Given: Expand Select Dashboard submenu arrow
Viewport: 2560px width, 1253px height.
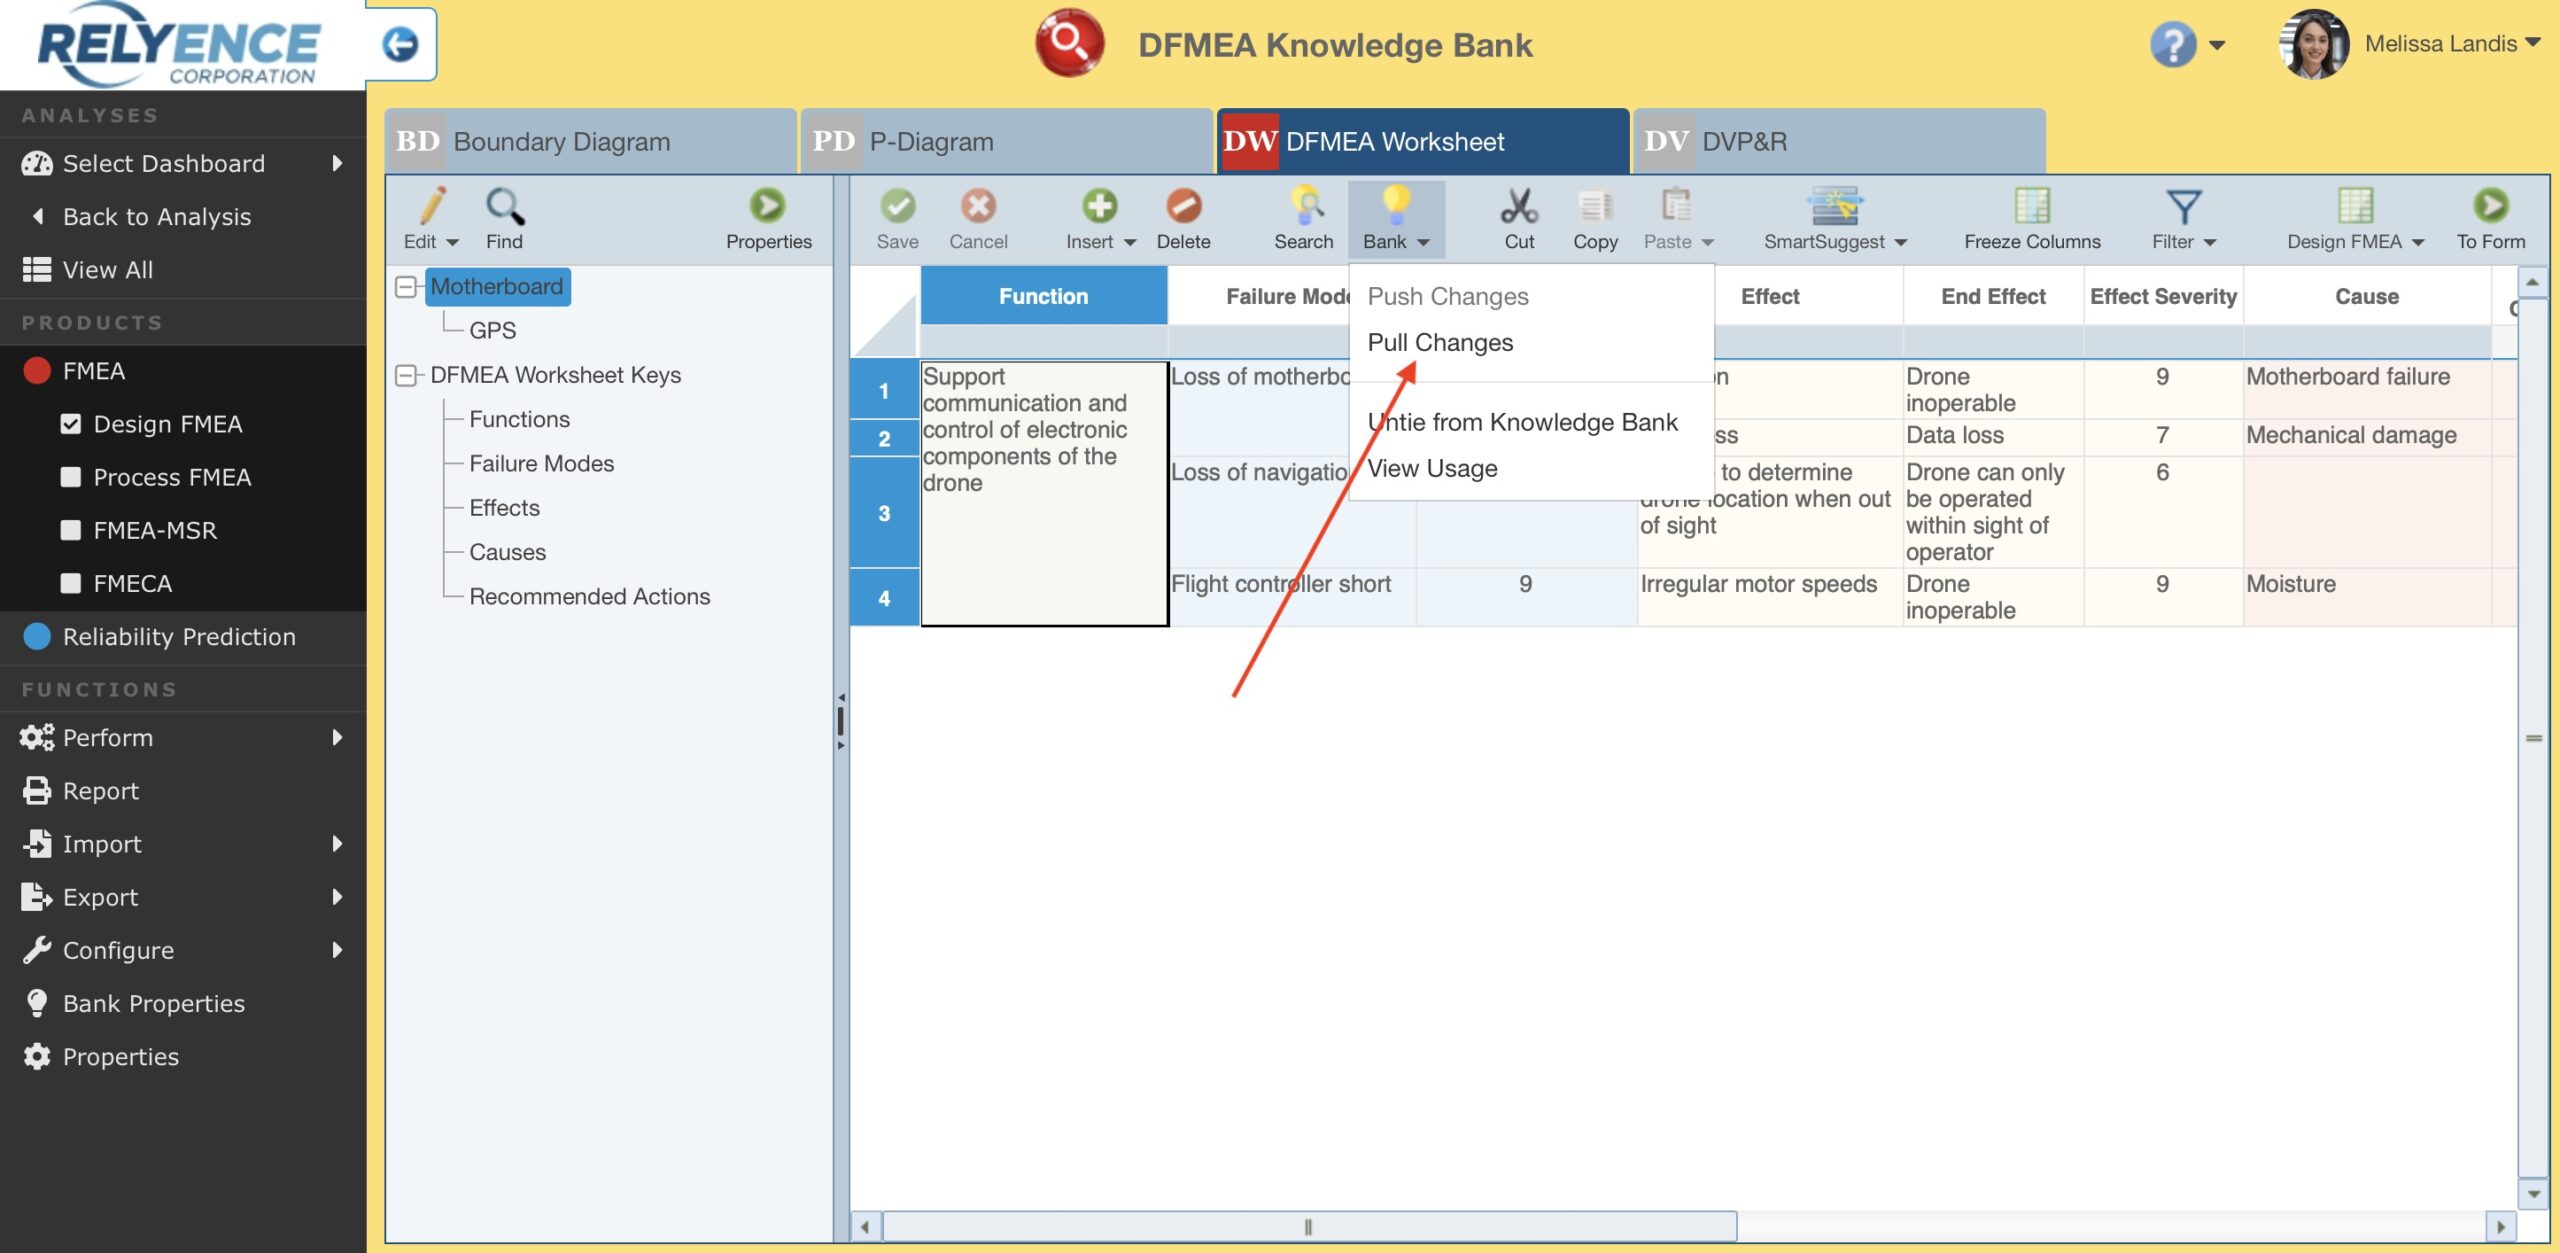Looking at the screenshot, I should click(x=337, y=163).
